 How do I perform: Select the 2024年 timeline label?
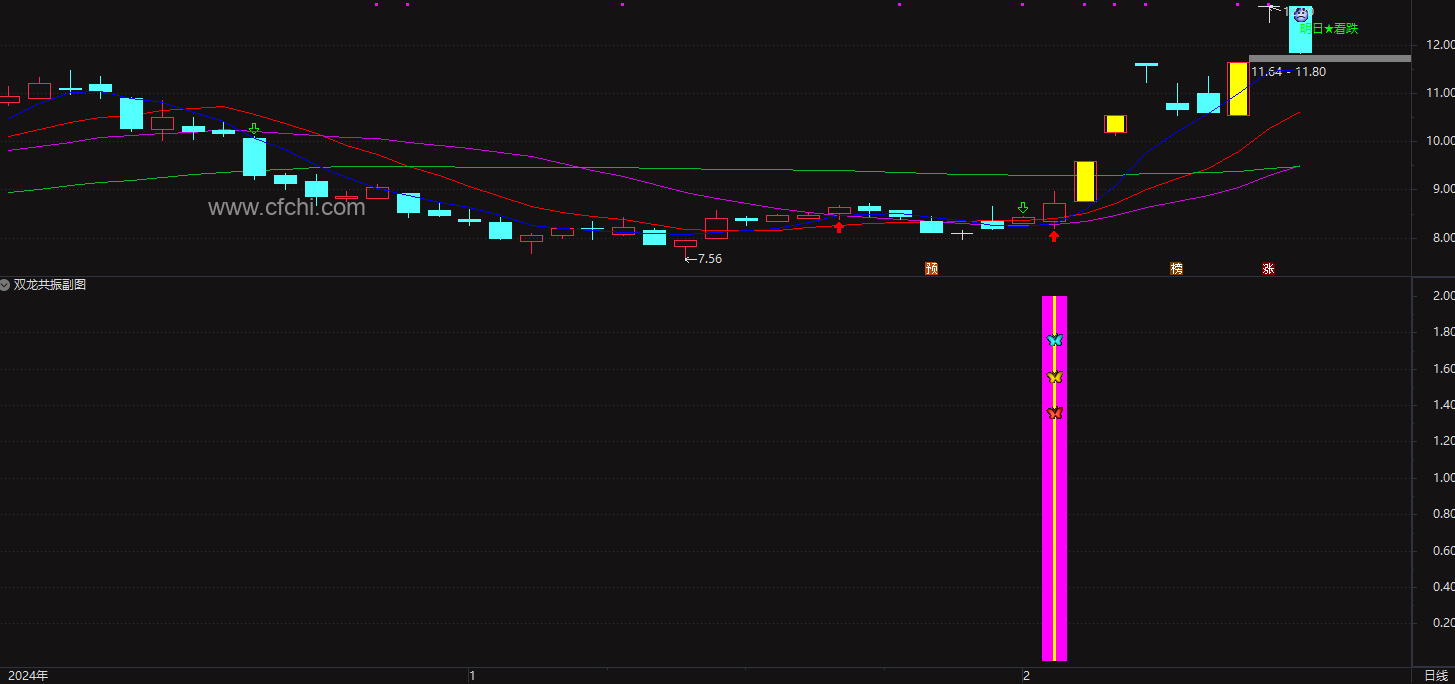(x=27, y=676)
